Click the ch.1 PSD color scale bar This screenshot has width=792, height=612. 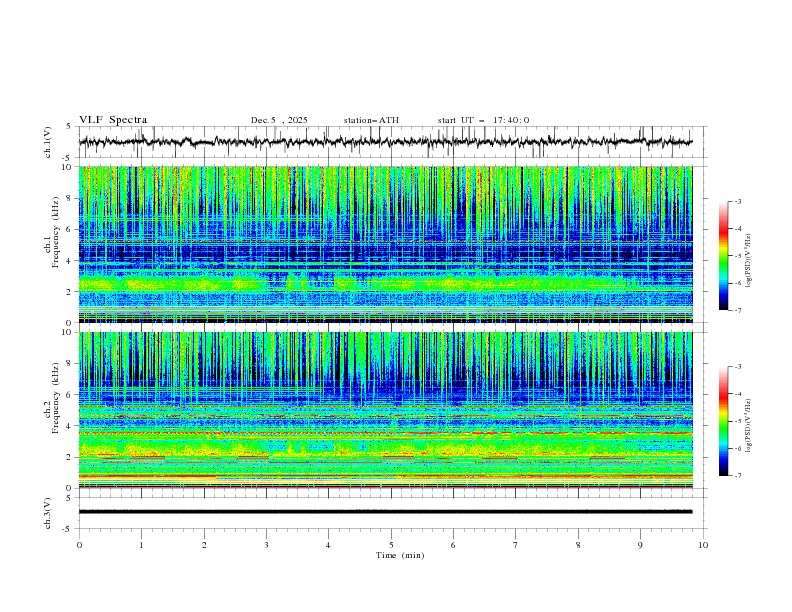pos(723,256)
